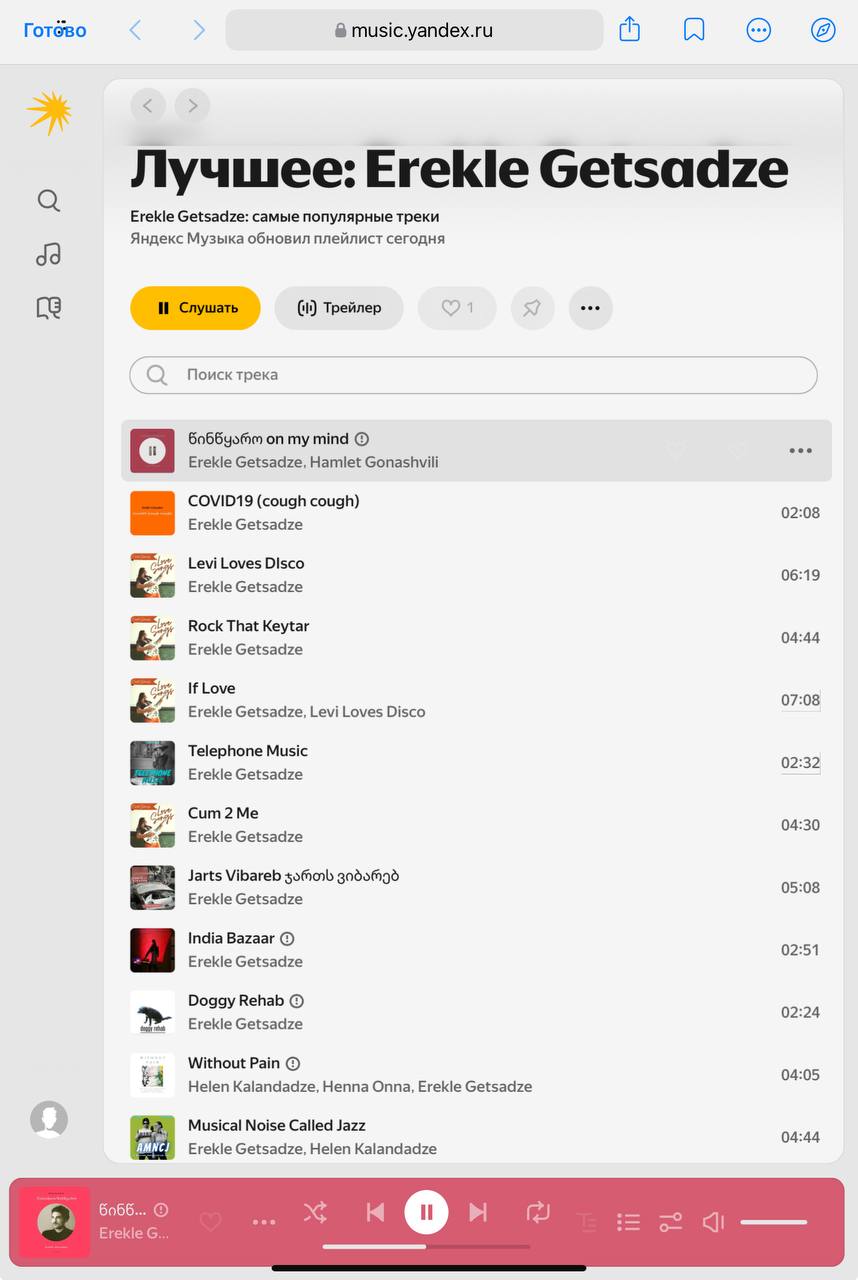Open the music collection note icon

[48, 254]
